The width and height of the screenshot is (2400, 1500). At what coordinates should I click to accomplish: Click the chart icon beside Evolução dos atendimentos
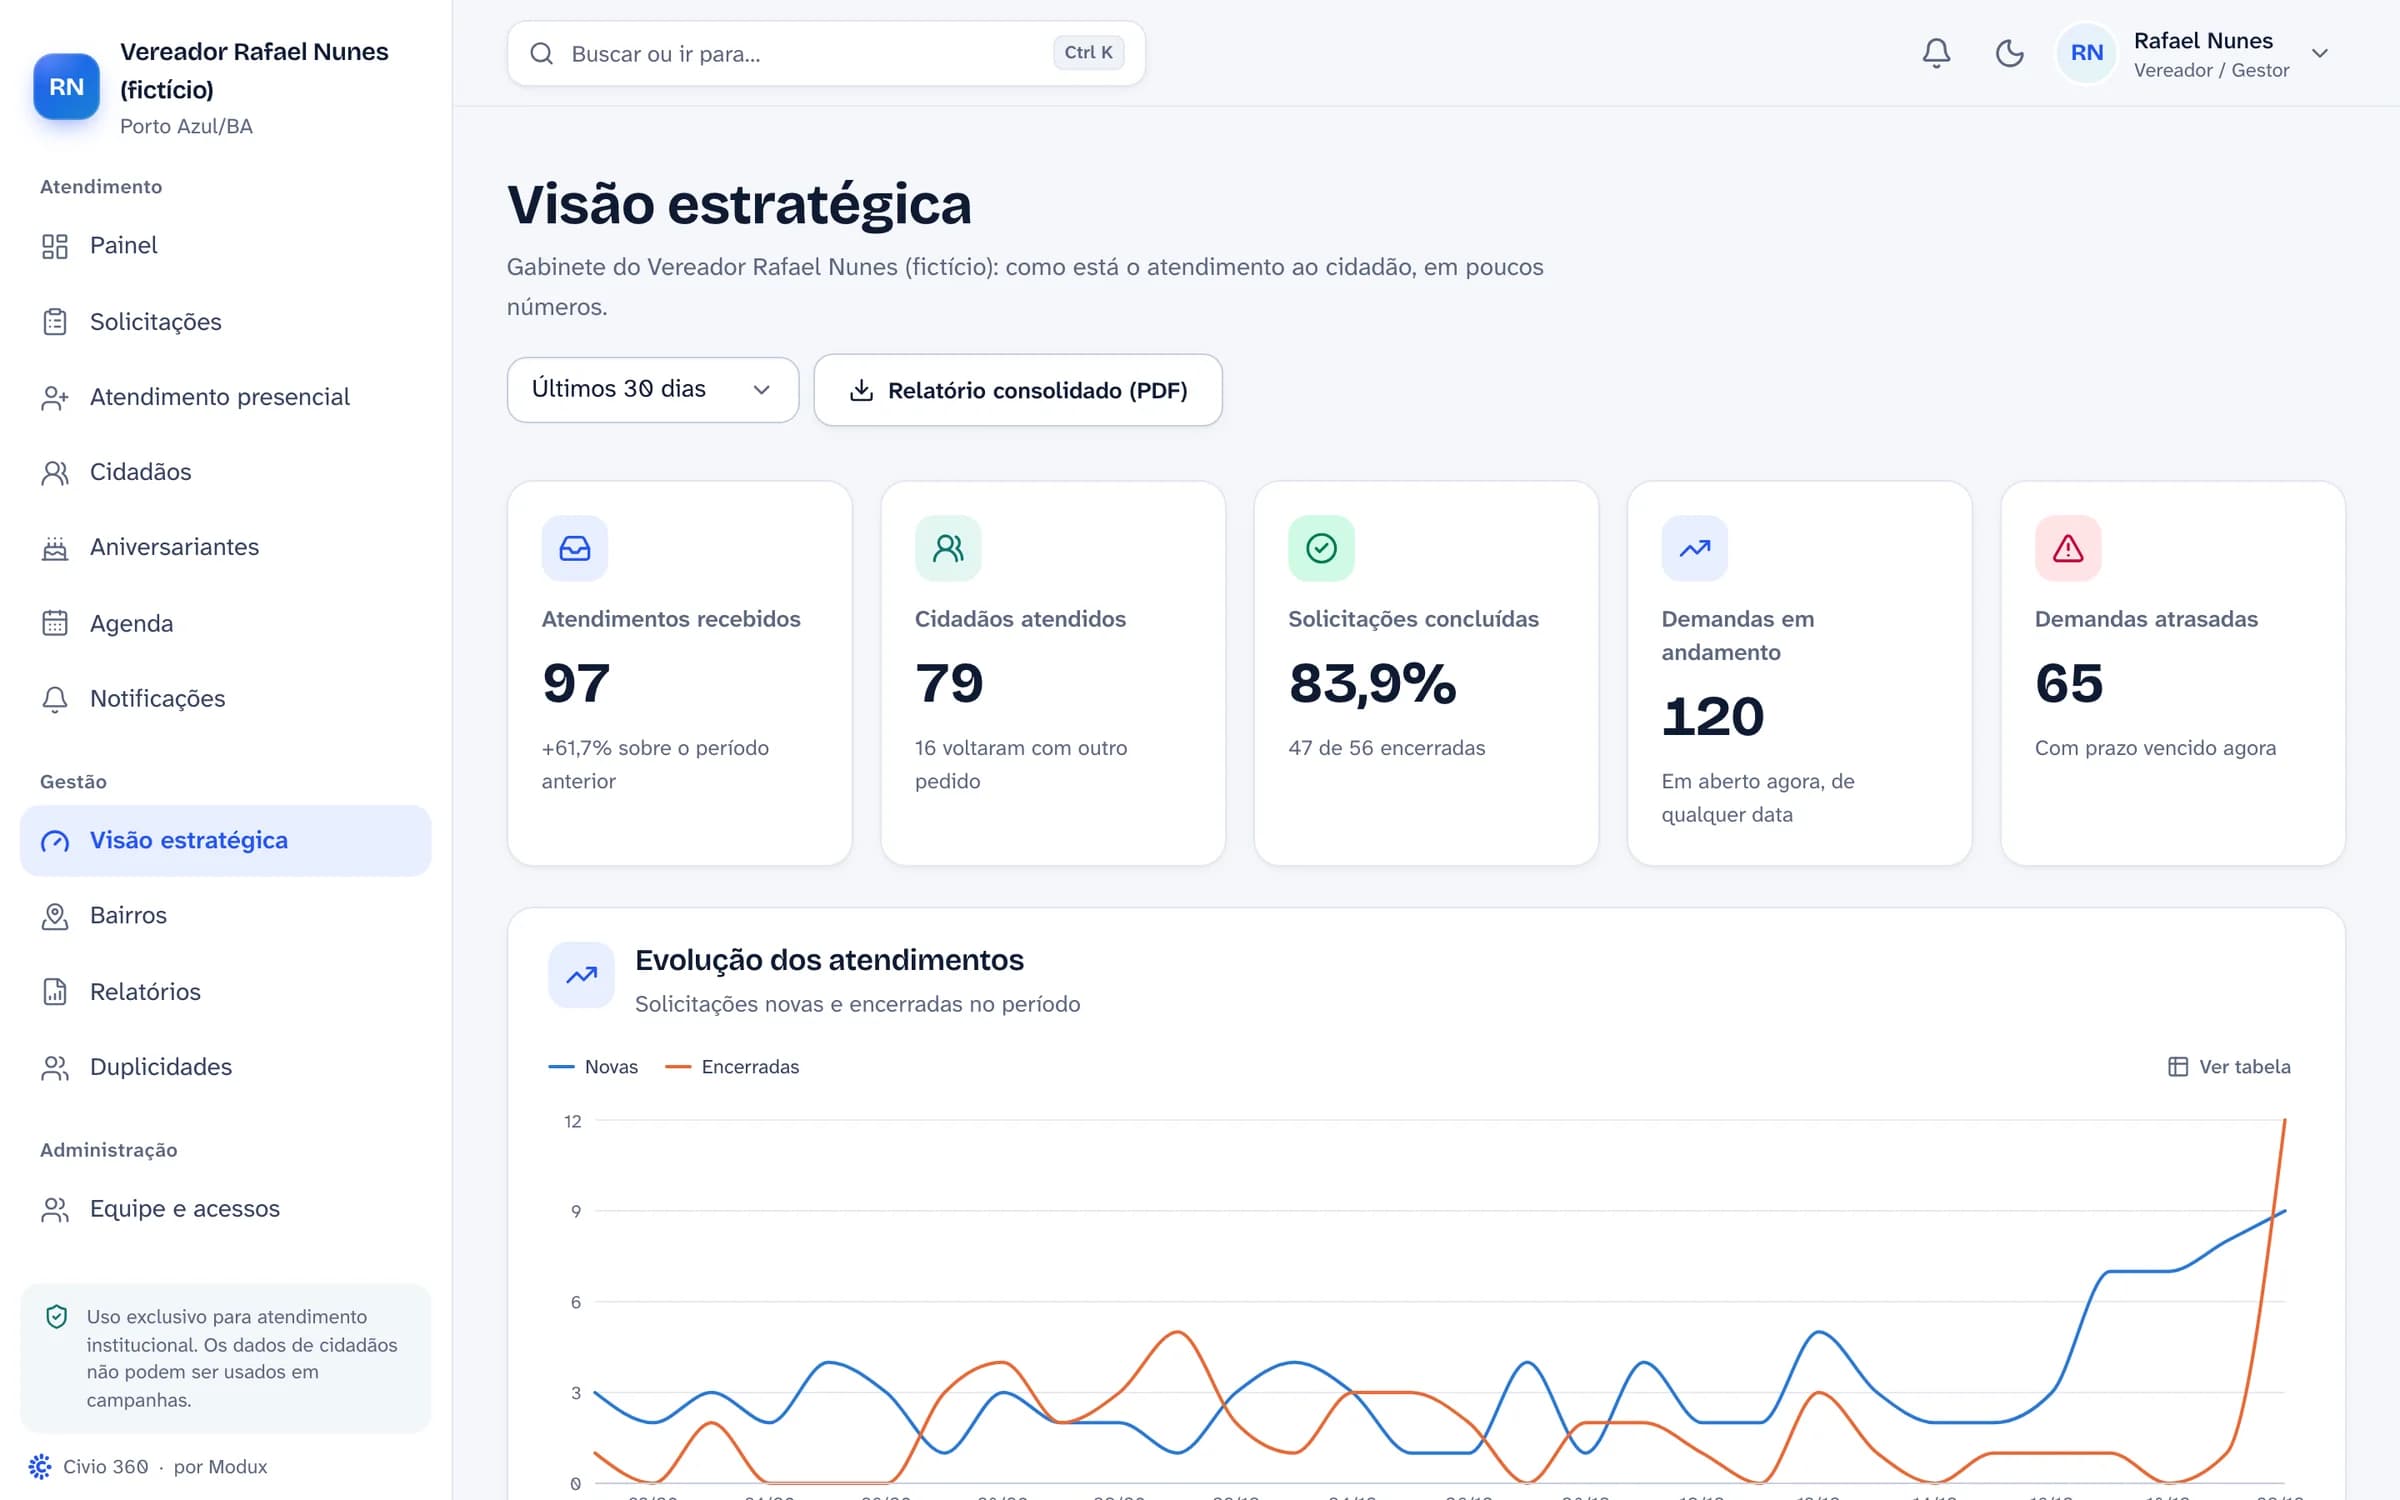point(581,975)
